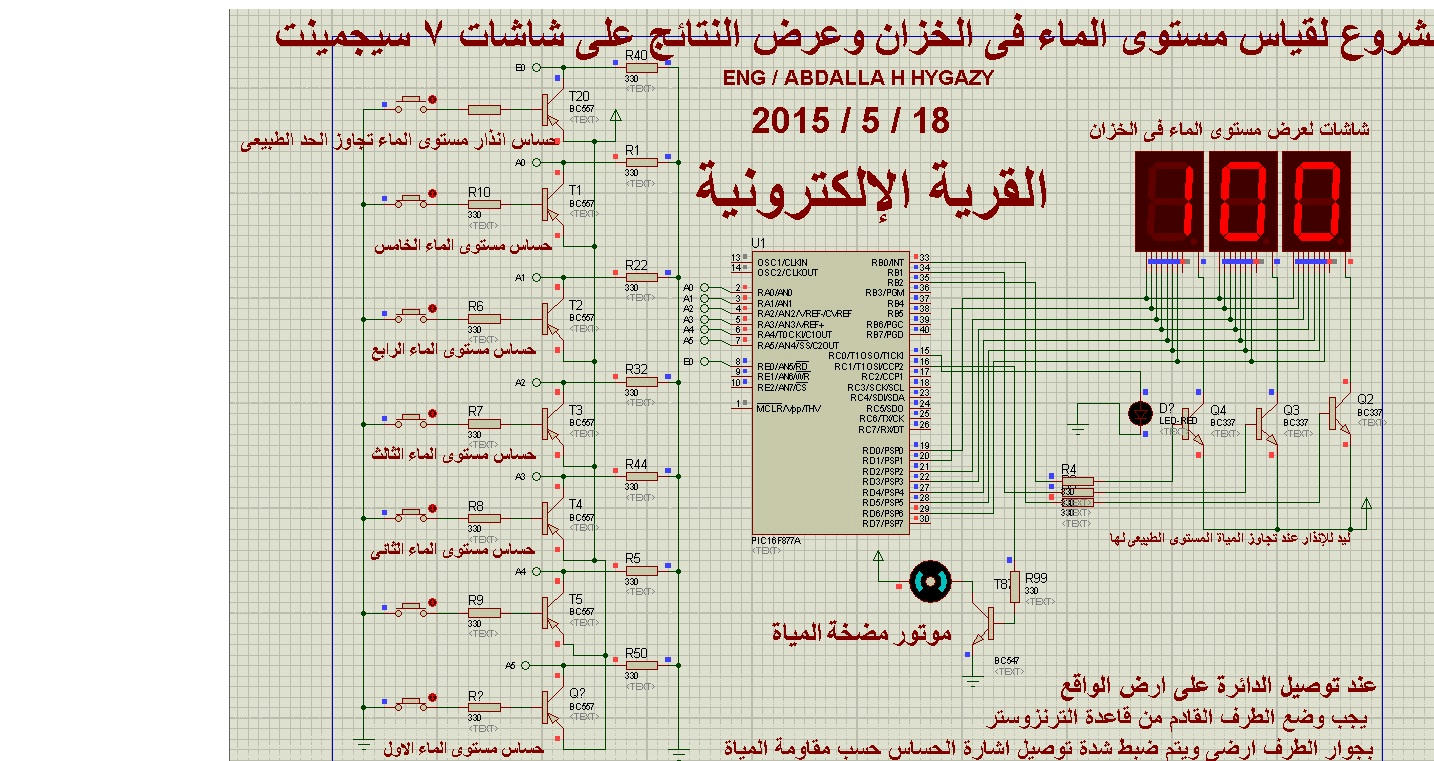
Task: Select transistor Q4 BC337
Action: click(1192, 424)
